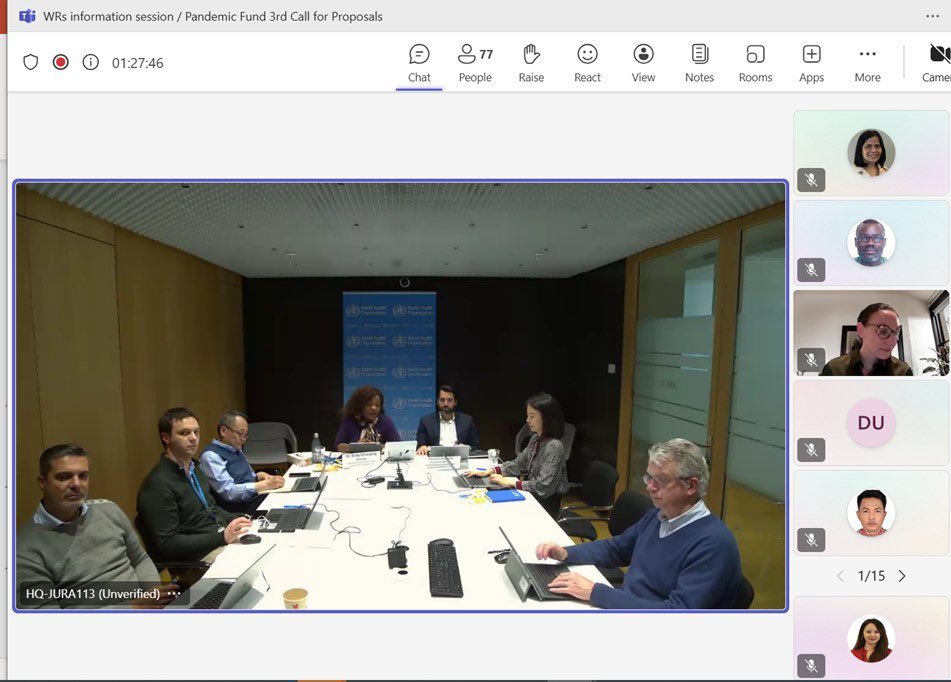Screen dimensions: 951x682
Task: Click the red recording indicator
Action: click(61, 62)
